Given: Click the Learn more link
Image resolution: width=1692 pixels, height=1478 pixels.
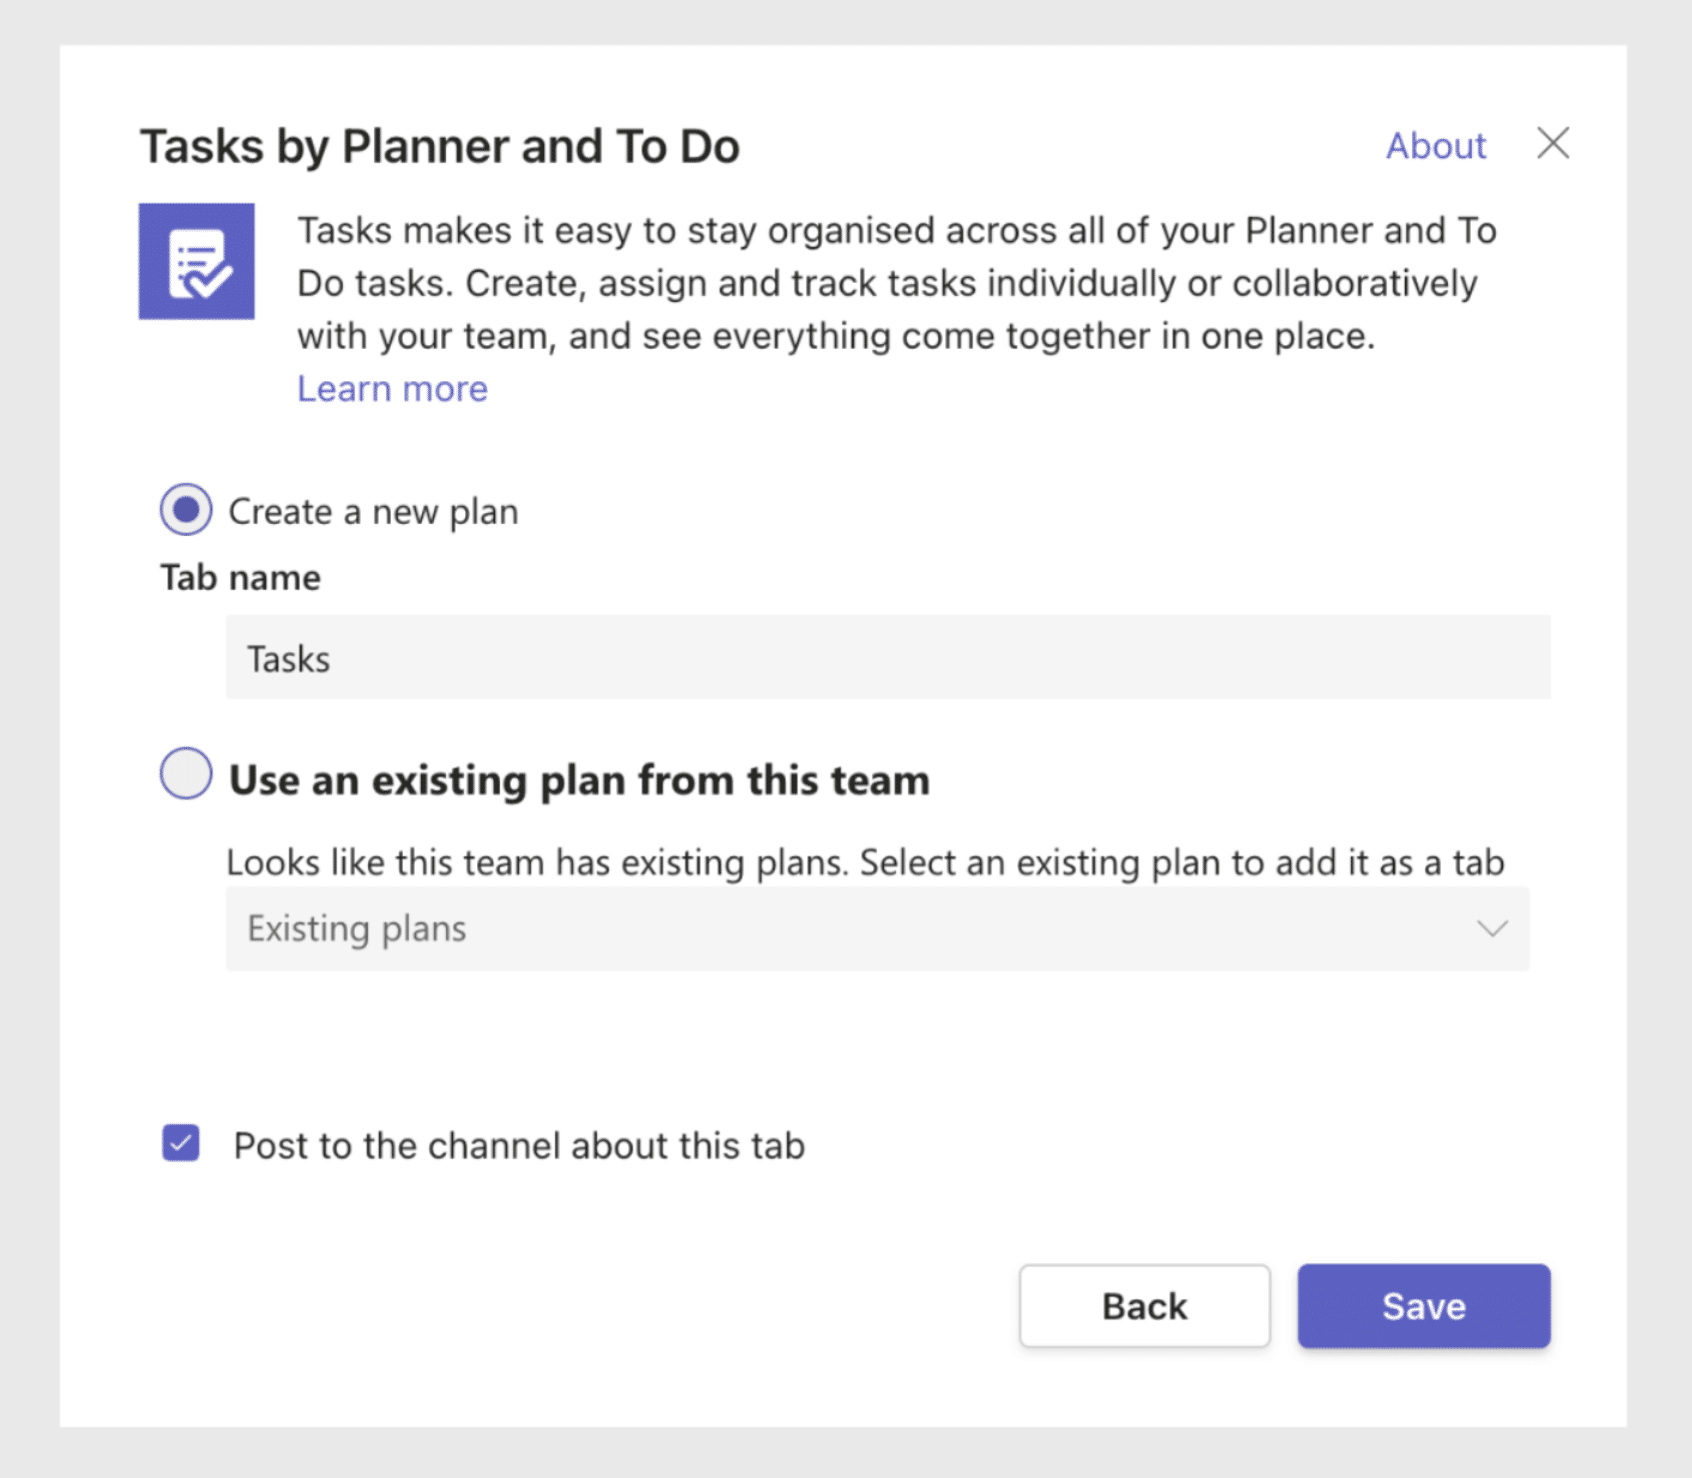Looking at the screenshot, I should coord(391,388).
